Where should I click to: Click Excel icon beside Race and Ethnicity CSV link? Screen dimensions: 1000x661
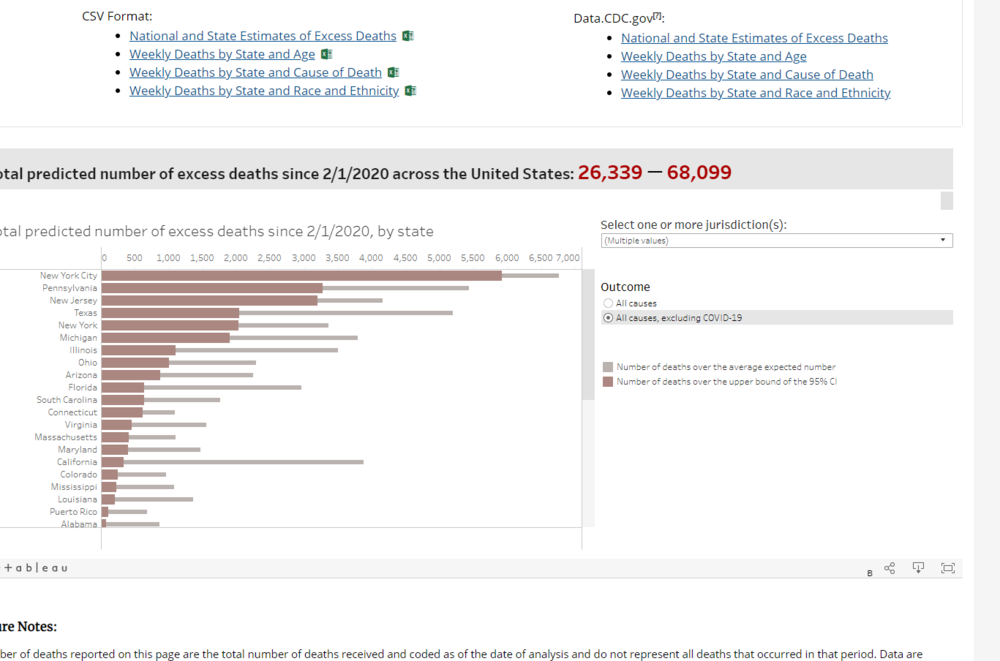(x=411, y=91)
